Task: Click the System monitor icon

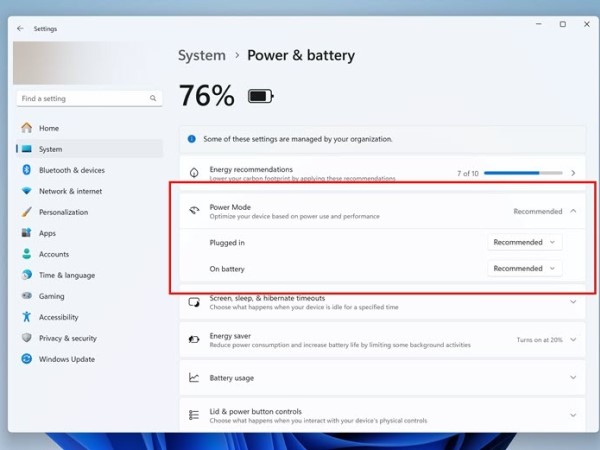Action: [26, 149]
